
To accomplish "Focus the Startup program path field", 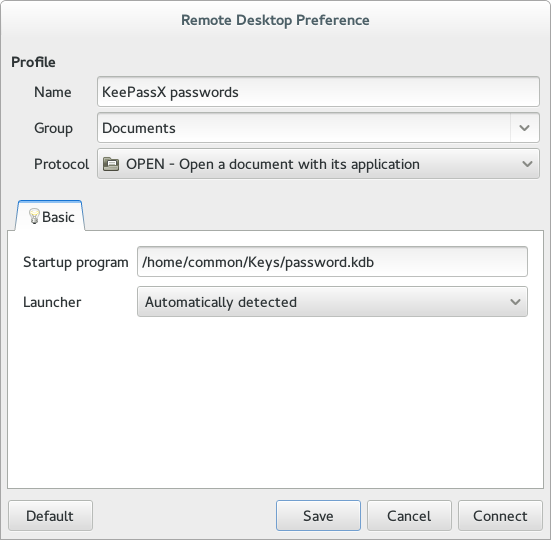I will pyautogui.click(x=332, y=262).
